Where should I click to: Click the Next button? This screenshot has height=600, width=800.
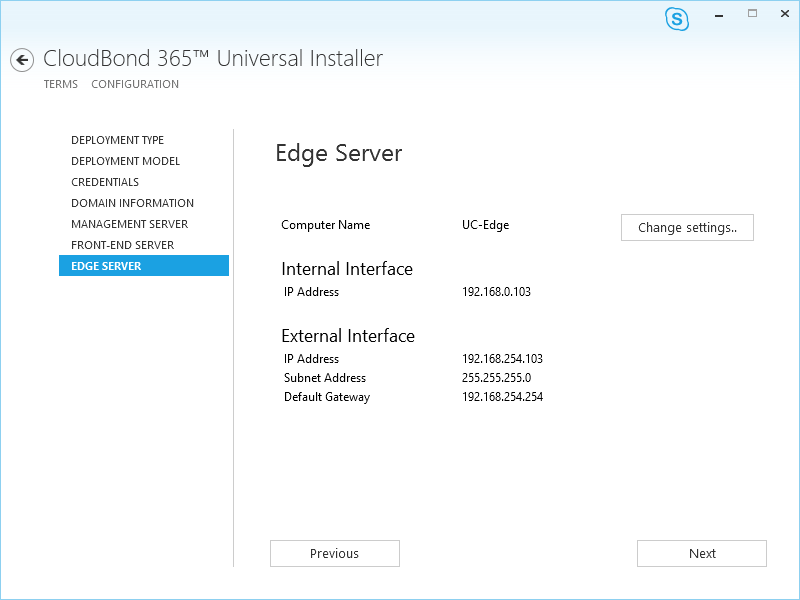pos(702,554)
